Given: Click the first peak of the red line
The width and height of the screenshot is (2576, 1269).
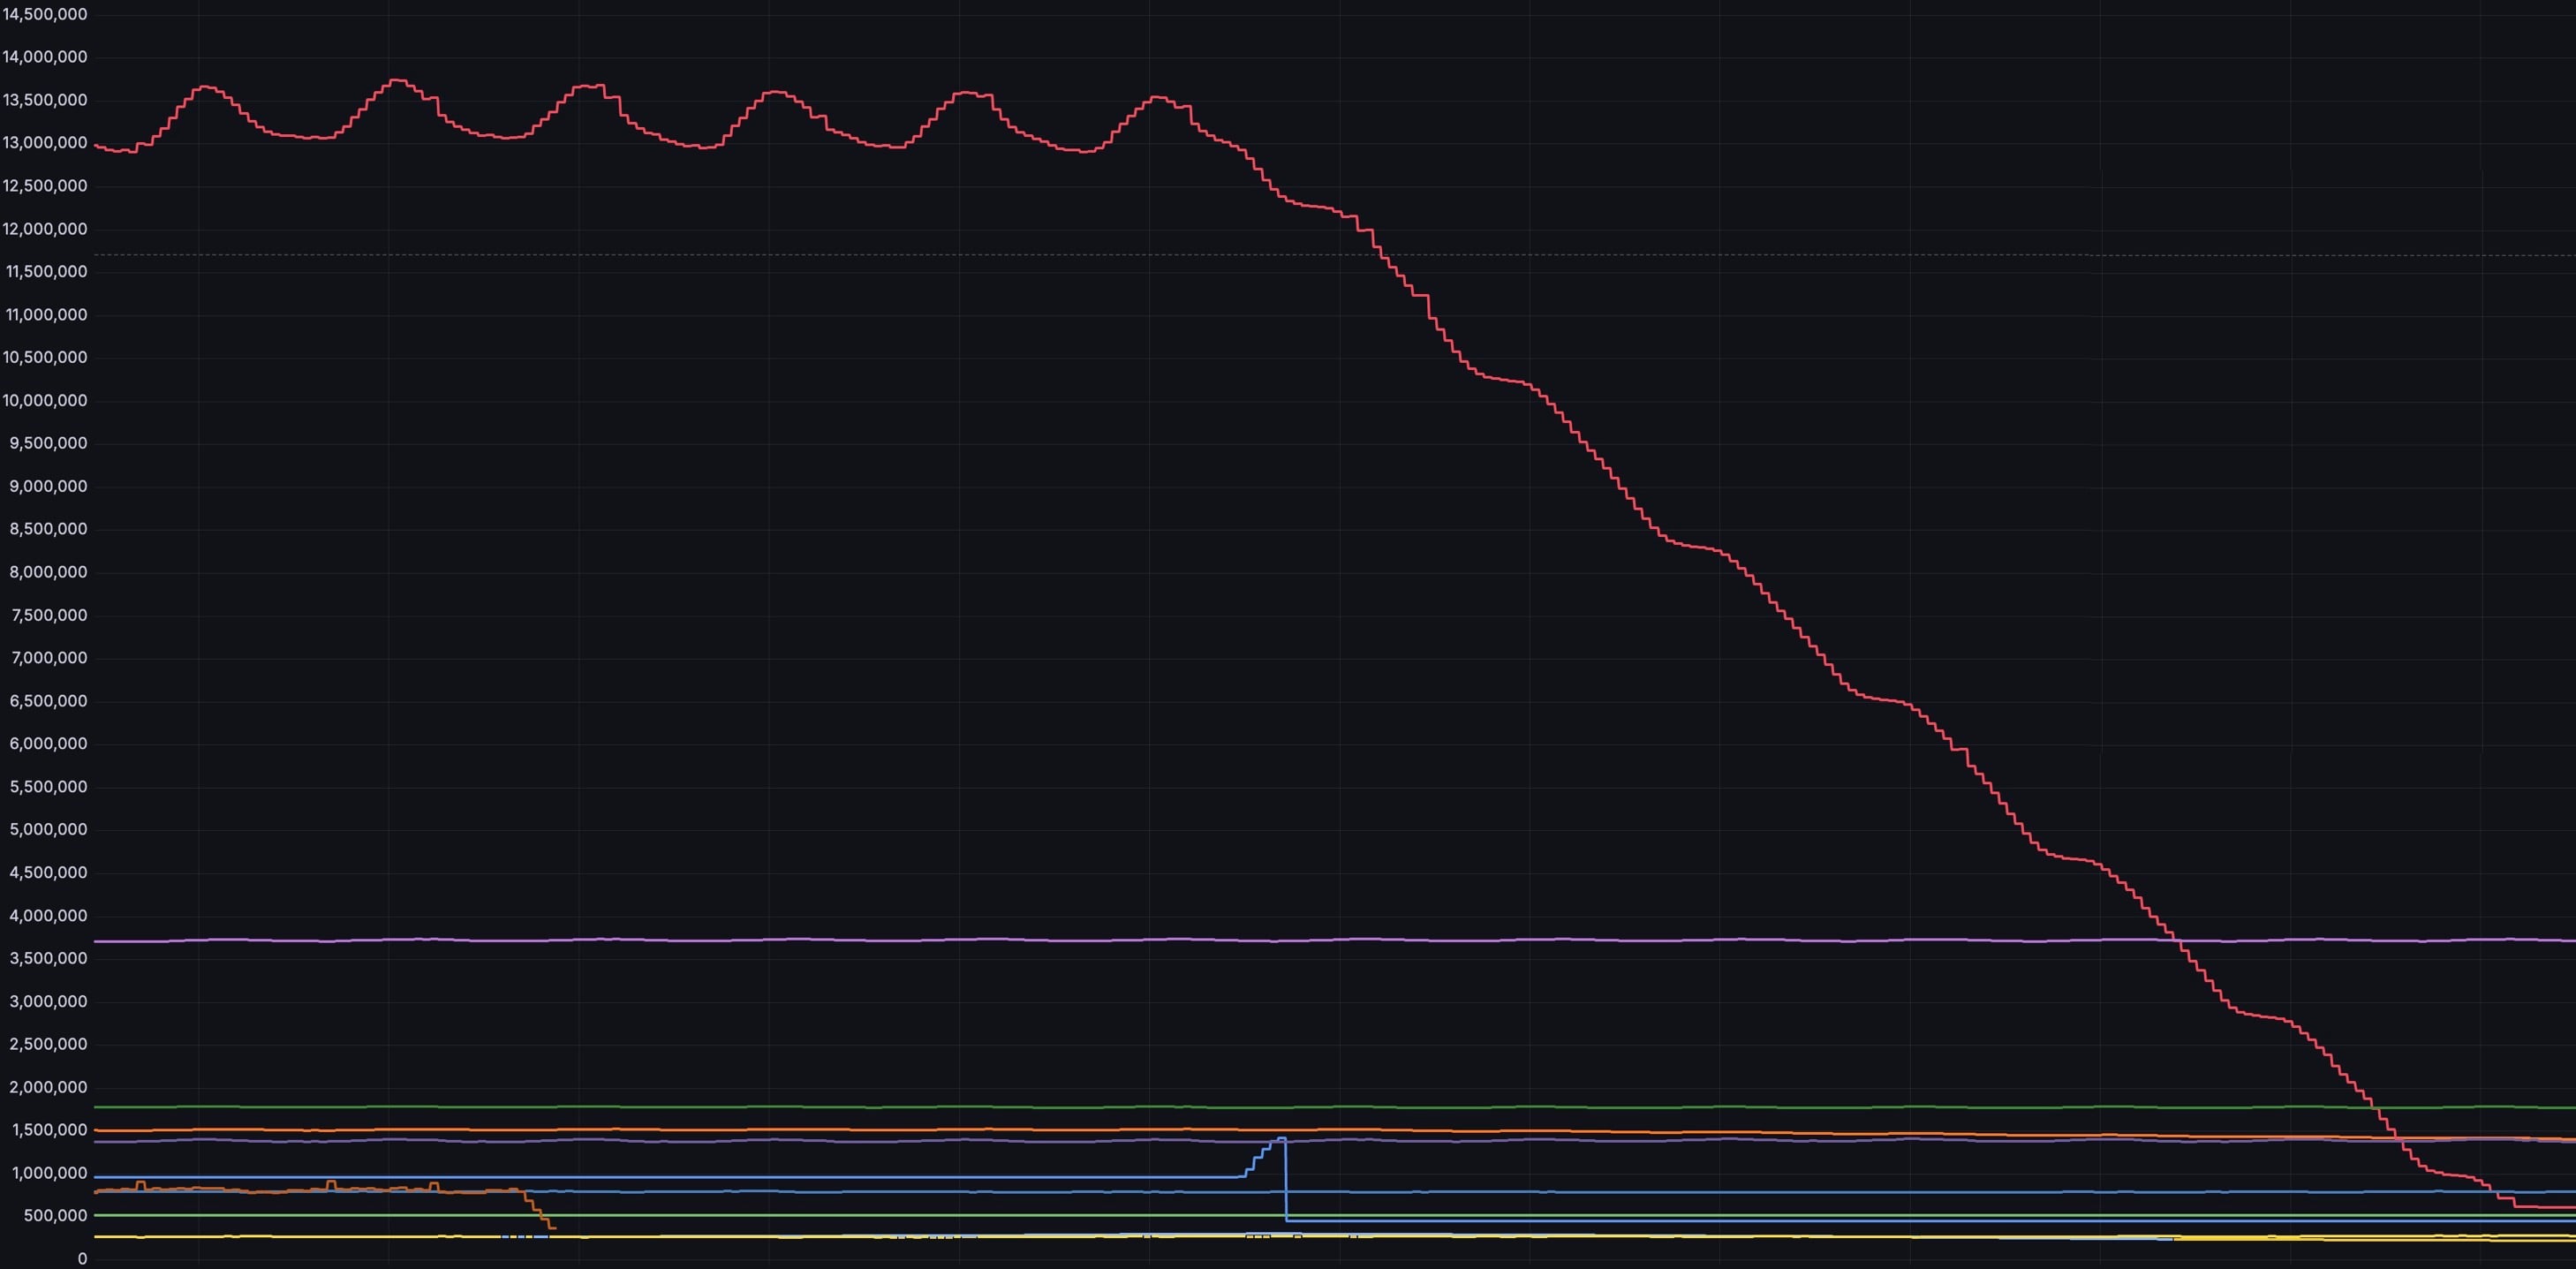Looking at the screenshot, I should coord(206,87).
